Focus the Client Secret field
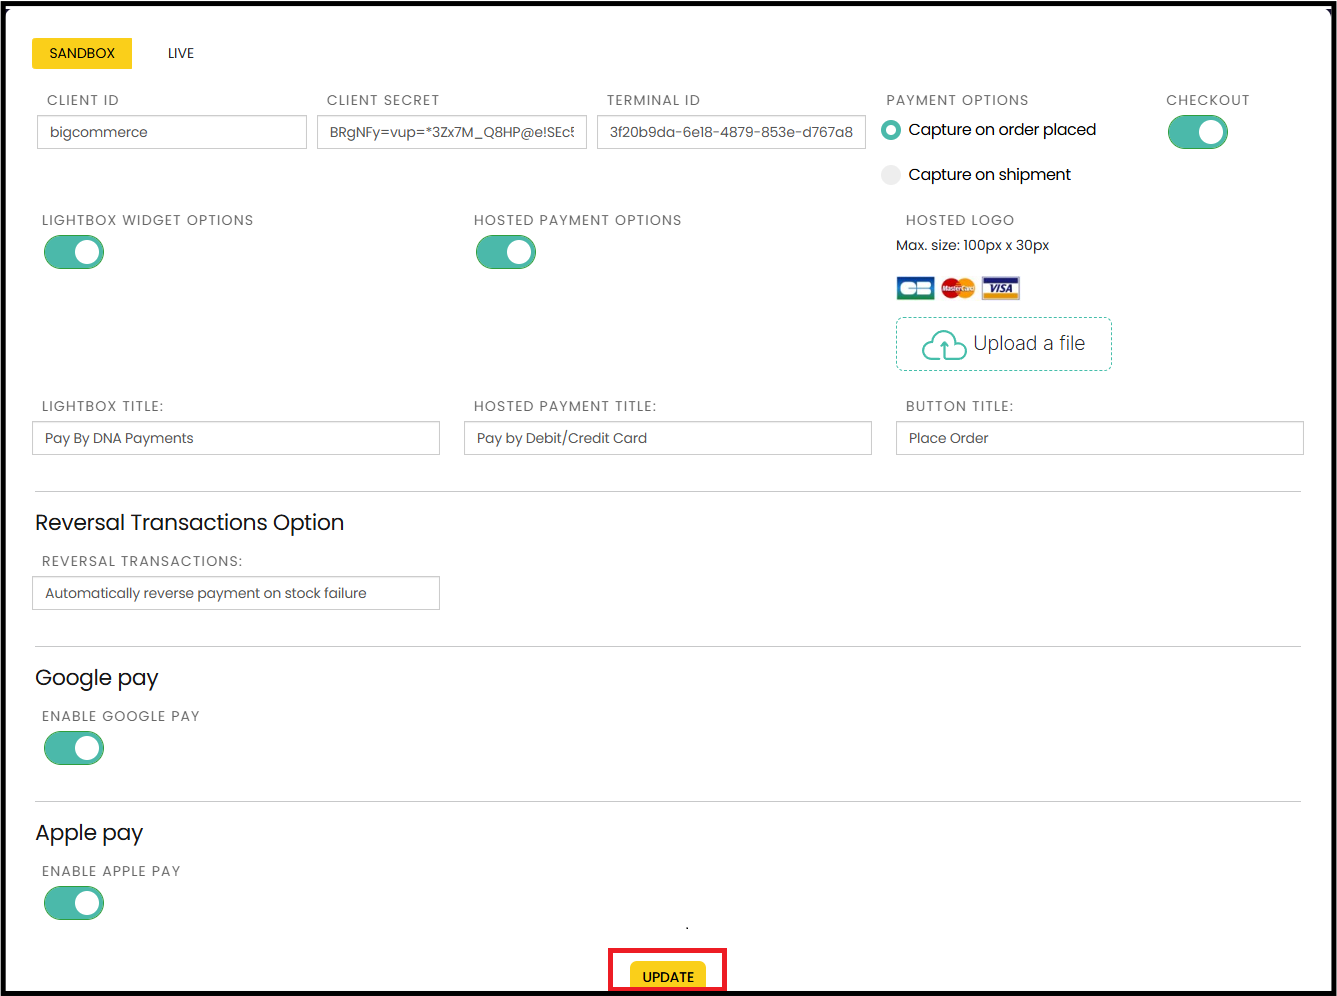This screenshot has width=1337, height=996. (x=452, y=132)
